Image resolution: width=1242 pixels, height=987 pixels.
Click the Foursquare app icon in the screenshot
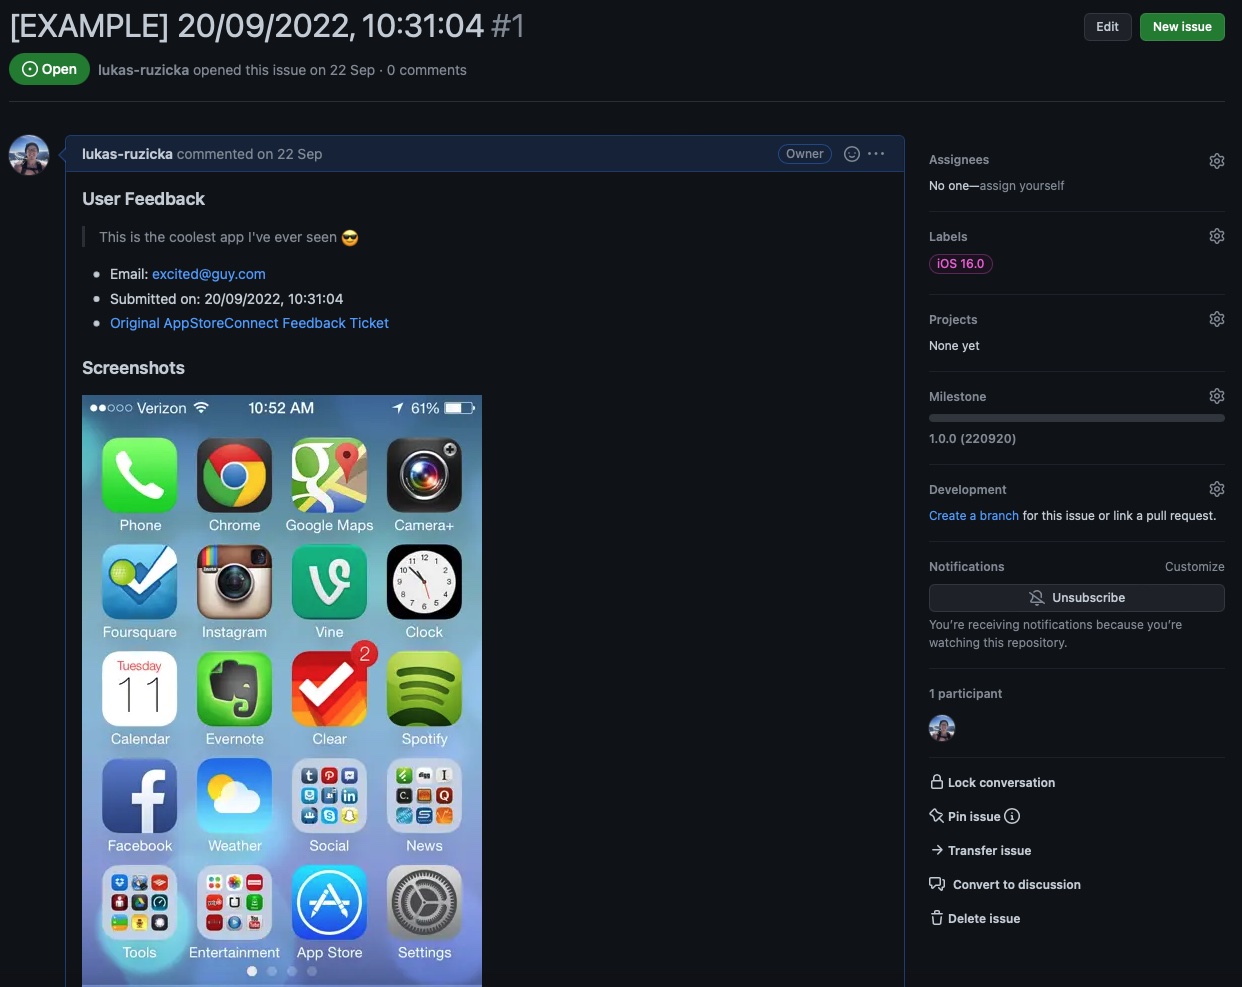140,582
